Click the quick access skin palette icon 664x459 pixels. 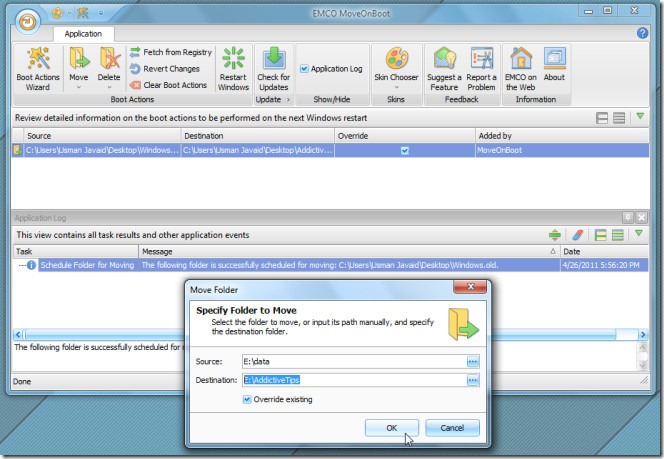point(58,13)
